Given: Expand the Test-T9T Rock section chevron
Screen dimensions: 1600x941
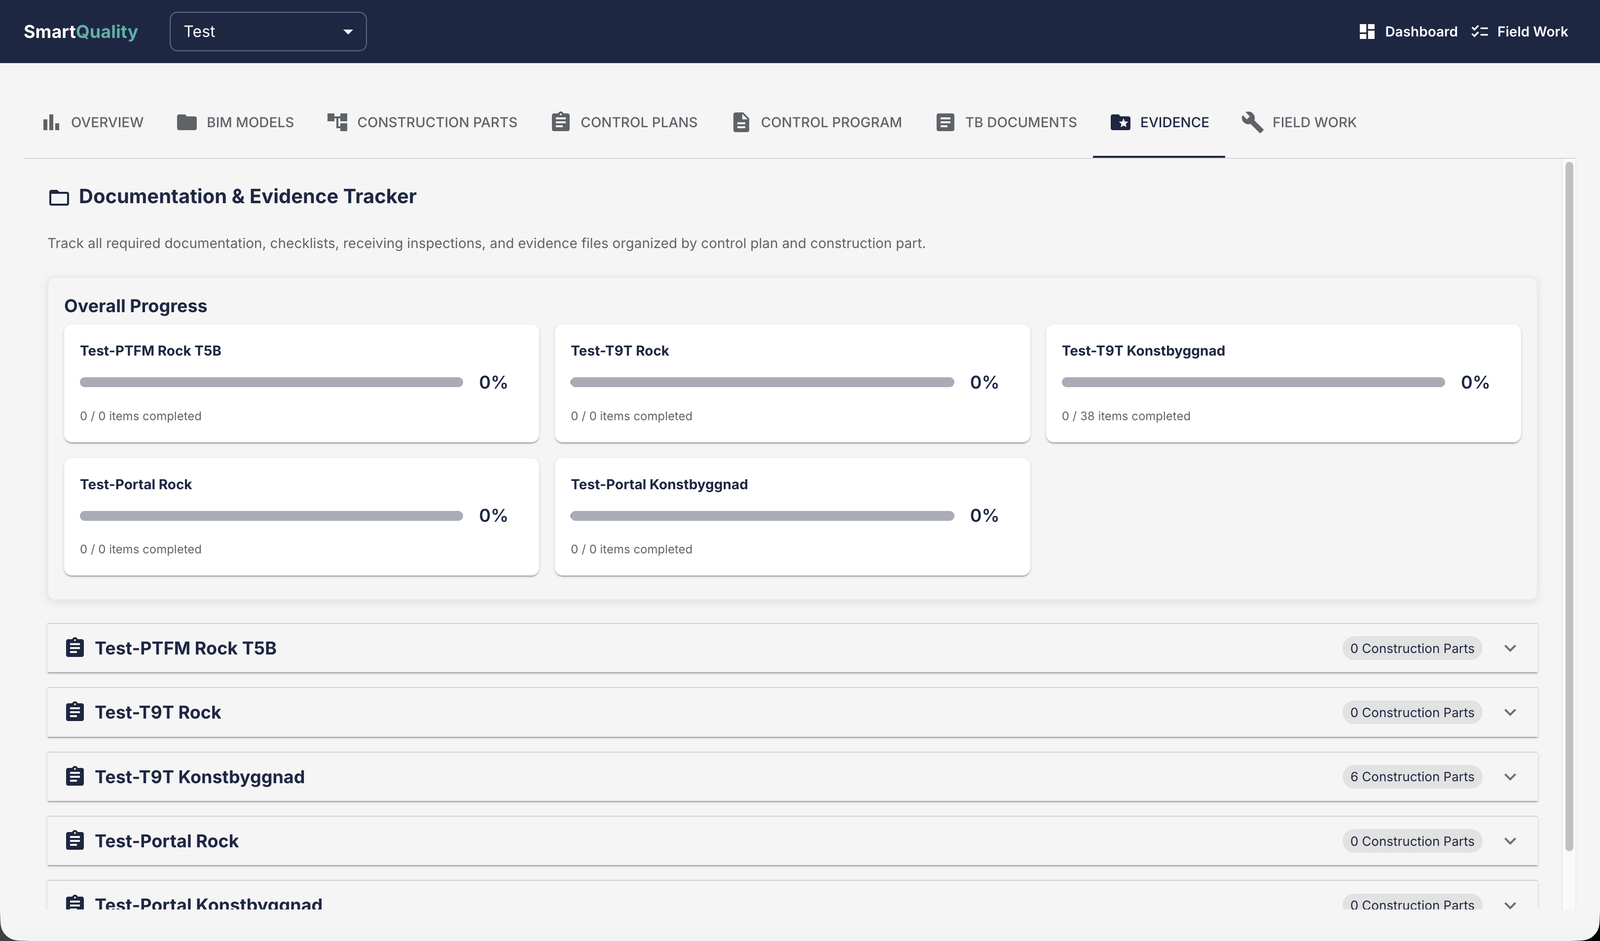Looking at the screenshot, I should [1510, 712].
